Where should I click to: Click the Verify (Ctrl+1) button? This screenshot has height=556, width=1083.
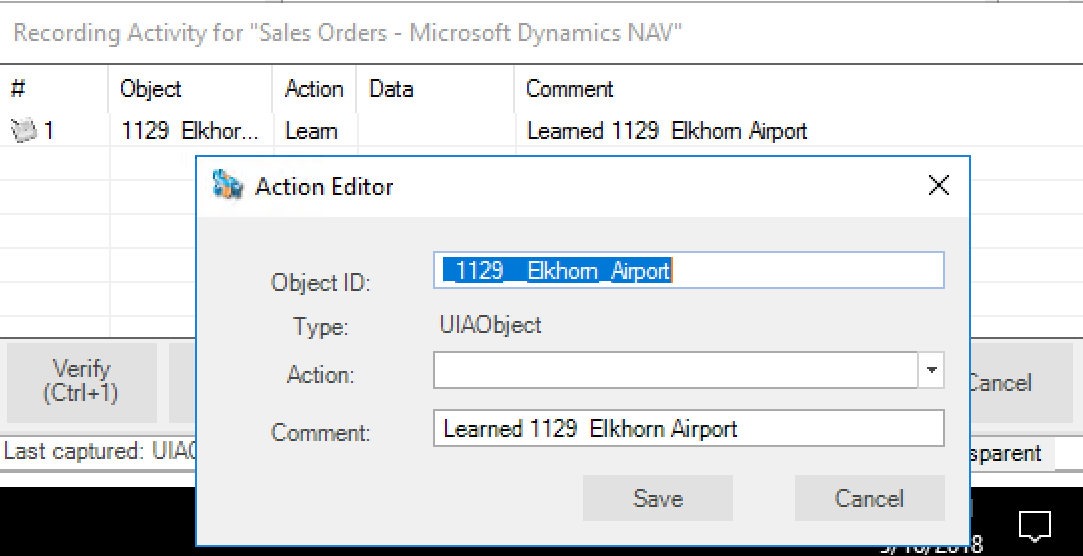click(81, 381)
